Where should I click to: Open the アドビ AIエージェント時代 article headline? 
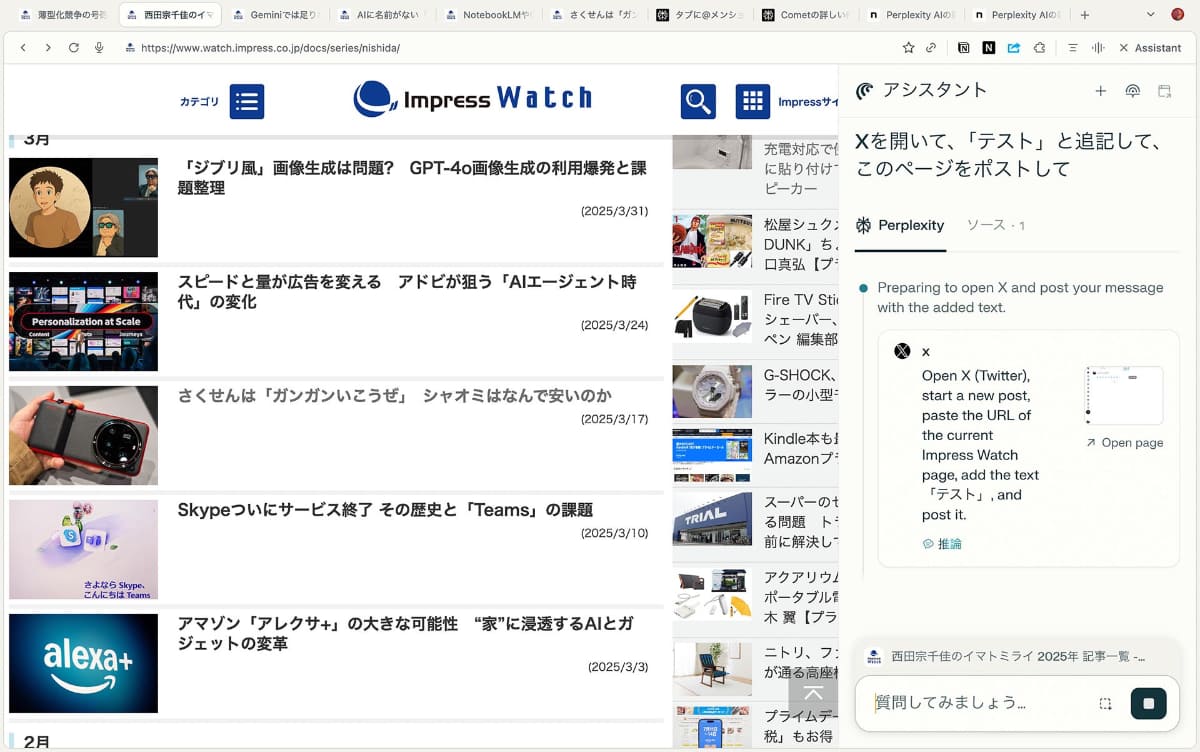(407, 292)
